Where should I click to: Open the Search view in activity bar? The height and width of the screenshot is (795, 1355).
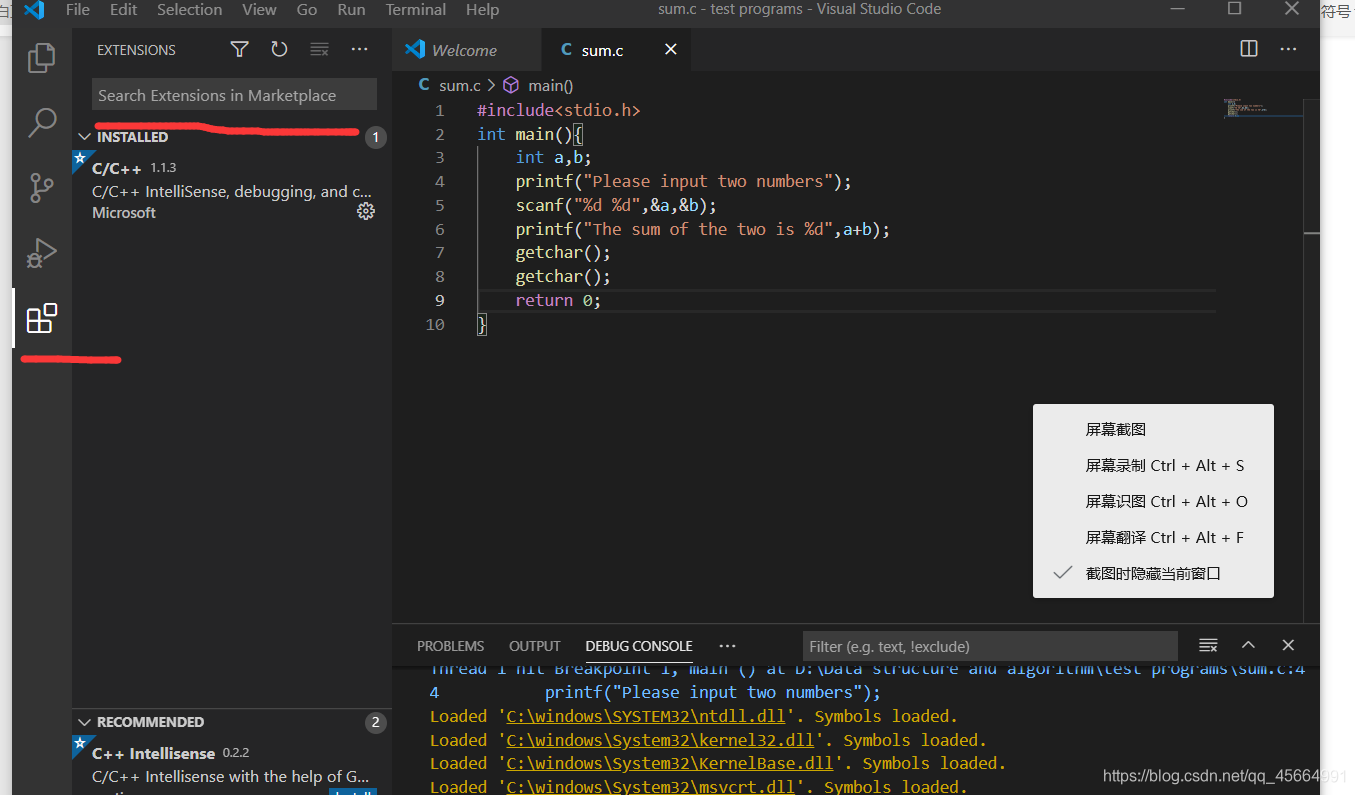[41, 123]
